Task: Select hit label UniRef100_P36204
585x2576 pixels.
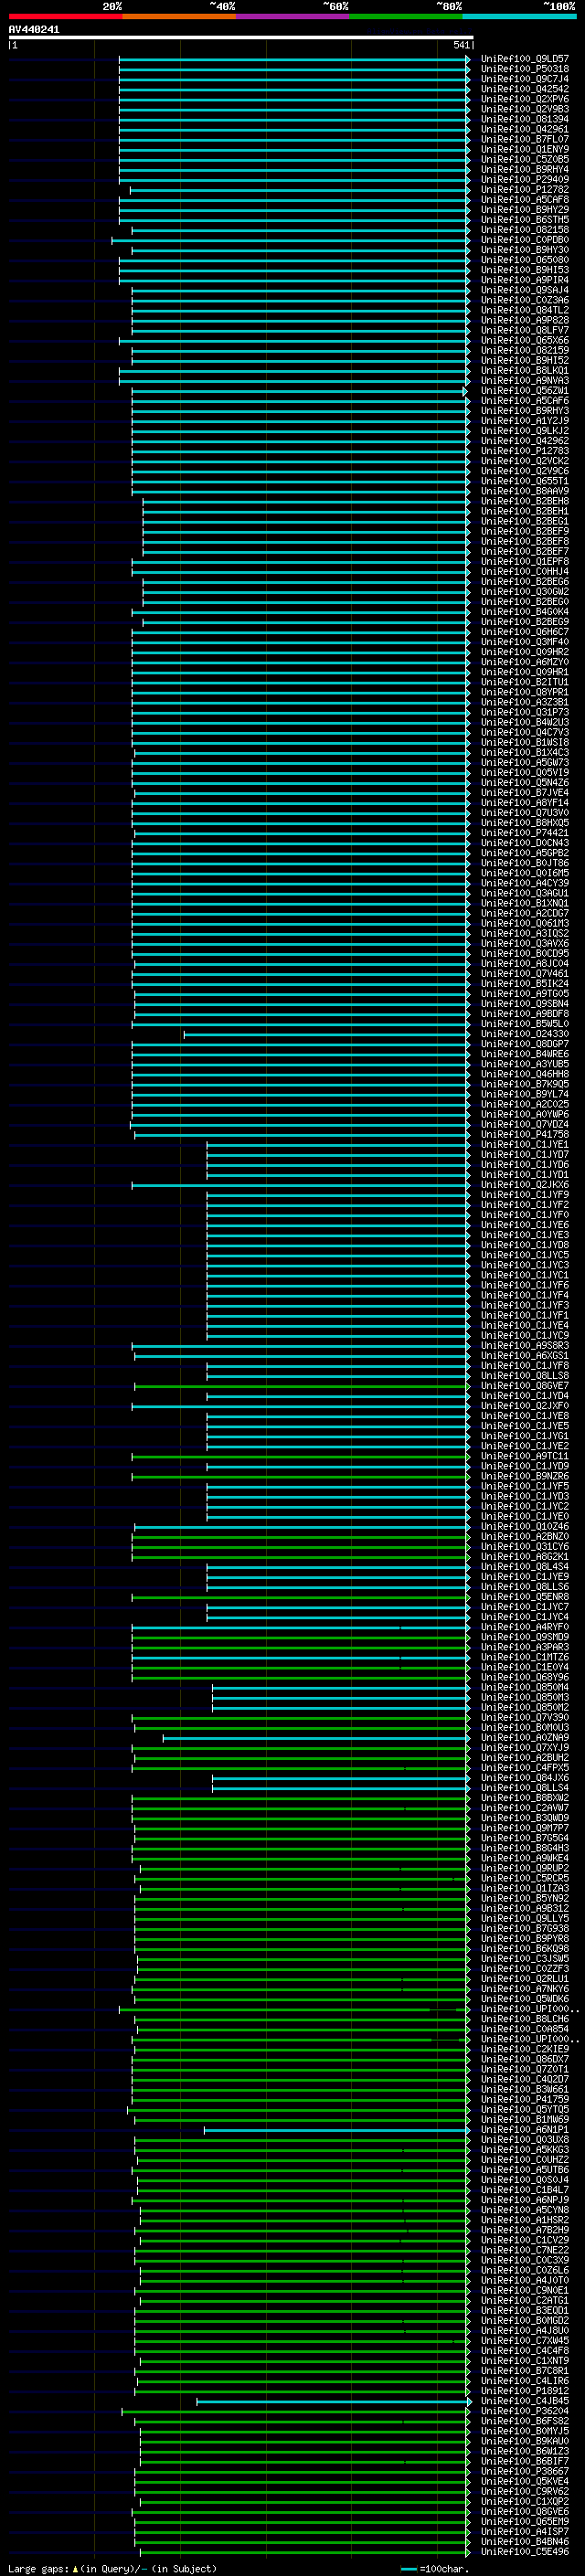Action: click(525, 2411)
